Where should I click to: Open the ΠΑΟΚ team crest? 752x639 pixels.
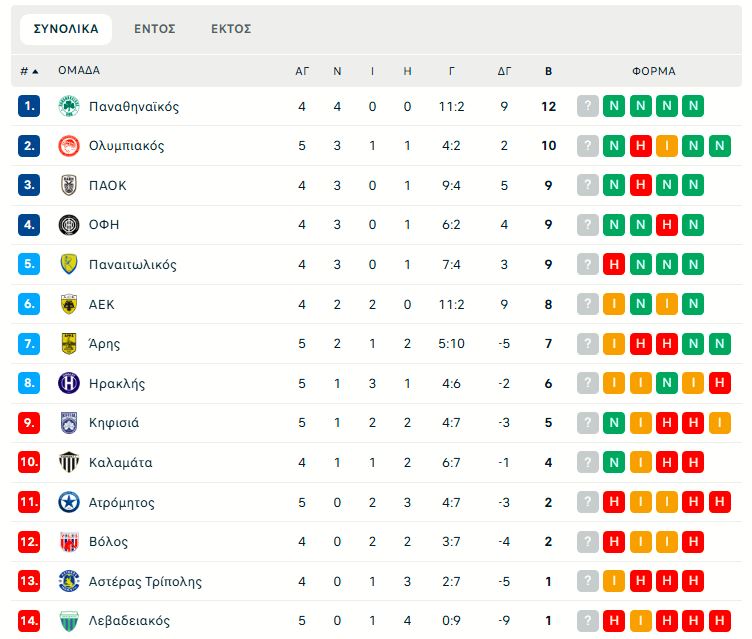[69, 185]
